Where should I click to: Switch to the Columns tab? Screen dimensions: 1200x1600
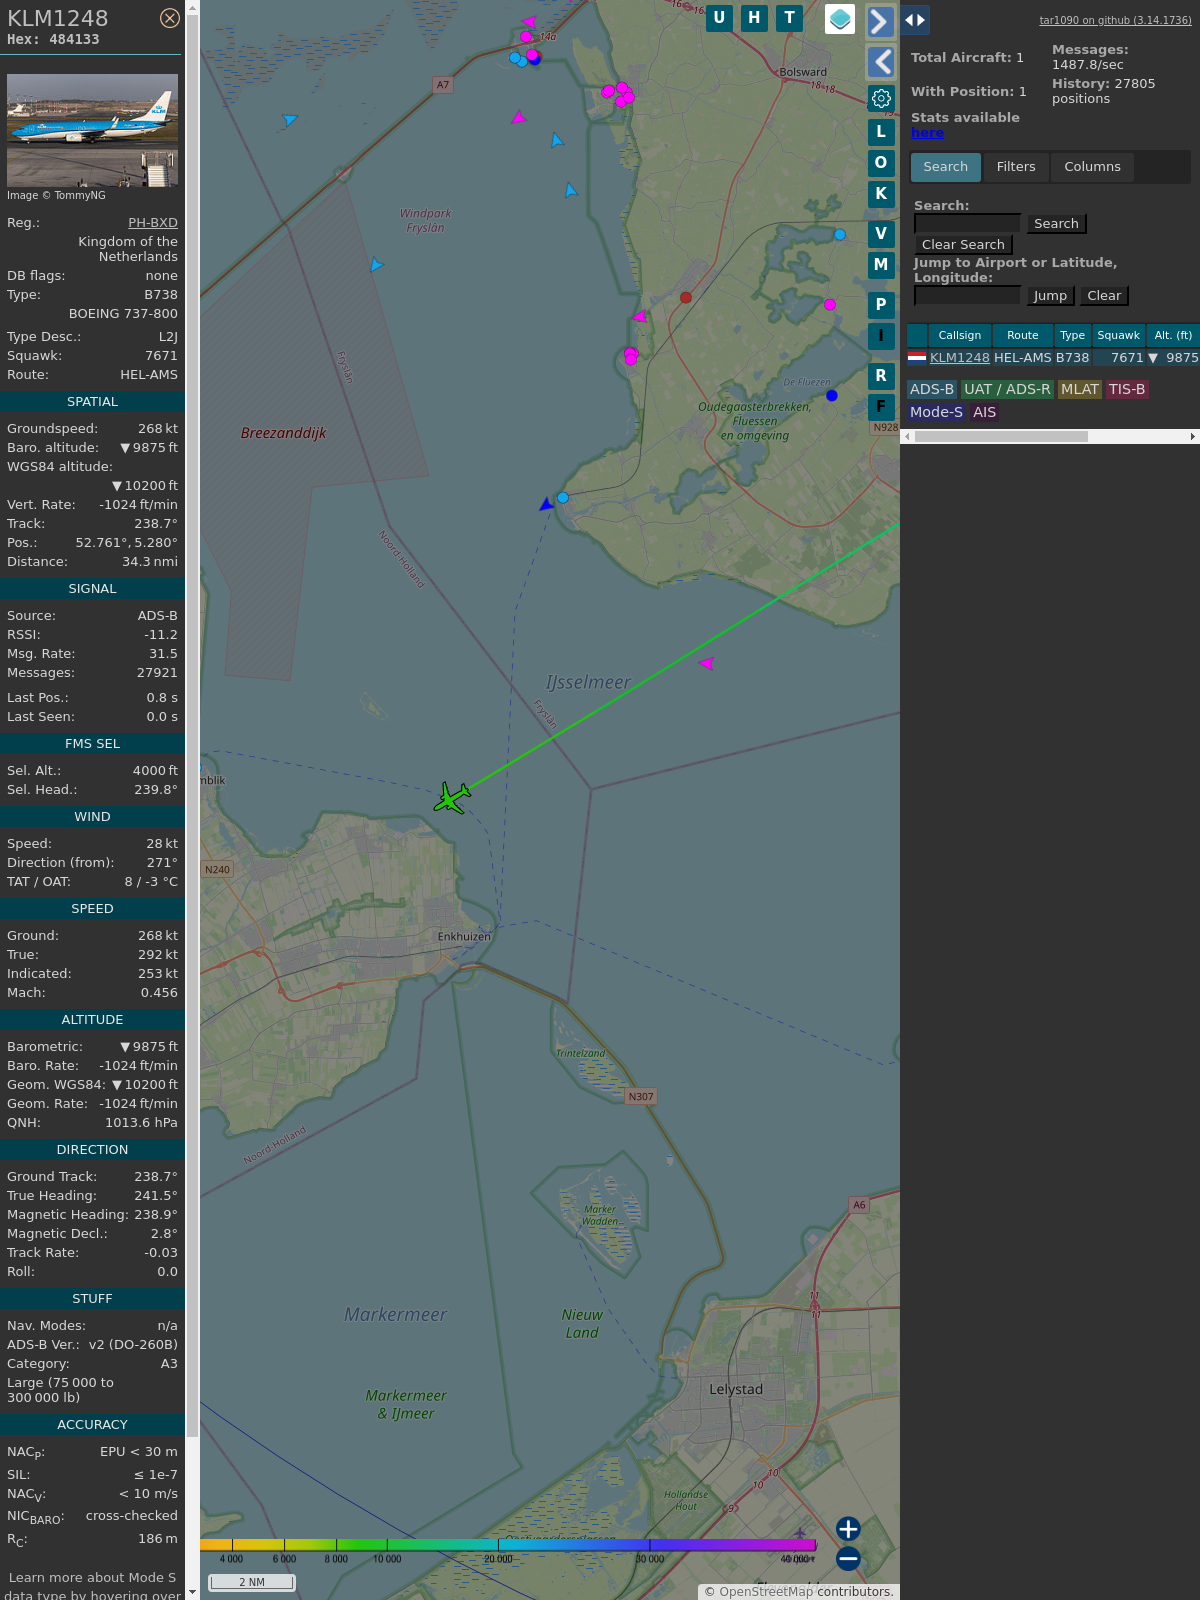1092,167
